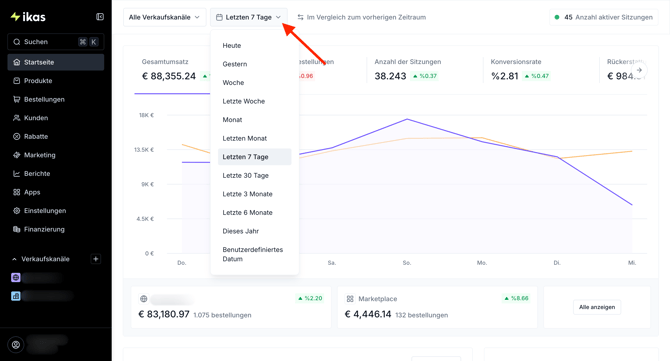Collapse the sidebar panel icon
This screenshot has width=670, height=361.
100,17
